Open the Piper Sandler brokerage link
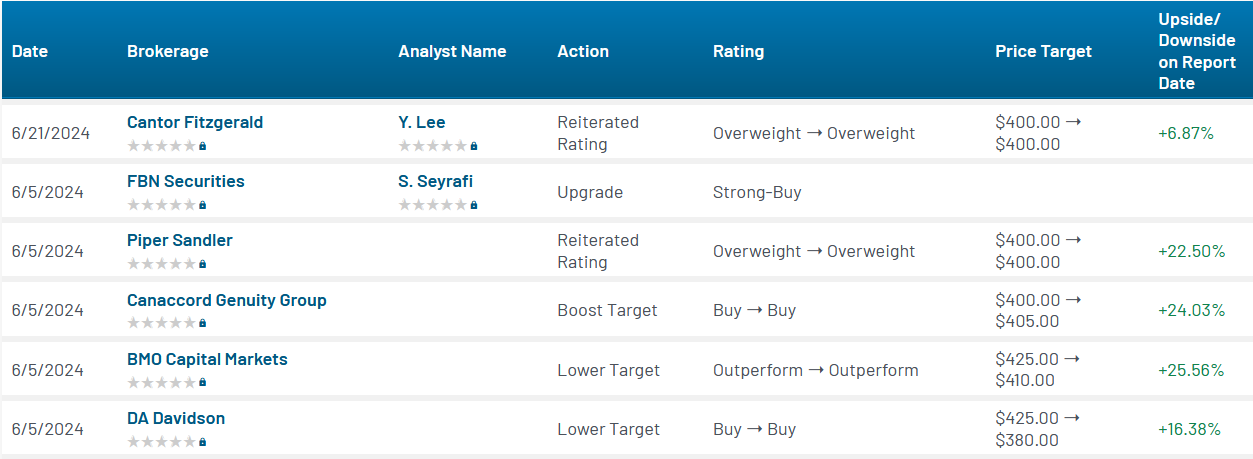This screenshot has width=1253, height=459. pyautogui.click(x=180, y=240)
